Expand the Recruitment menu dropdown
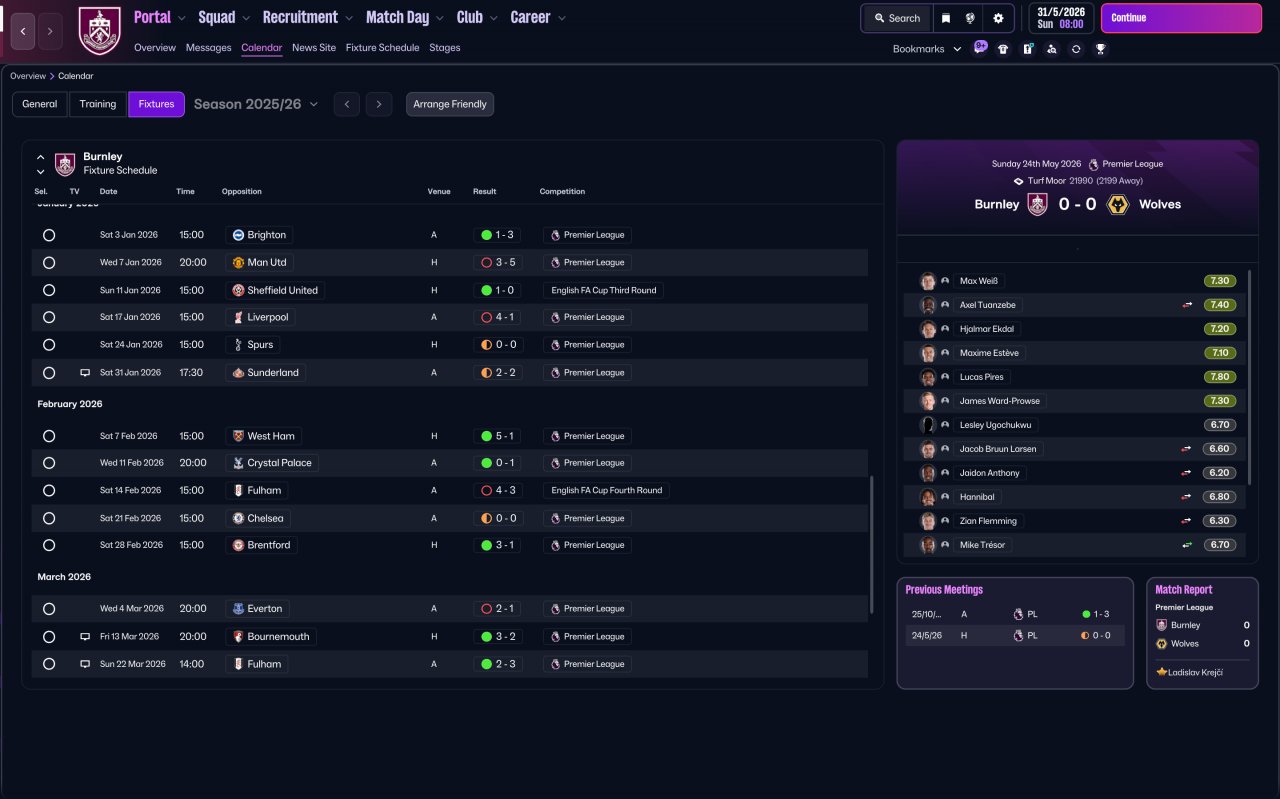Image resolution: width=1280 pixels, height=799 pixels. (x=348, y=18)
